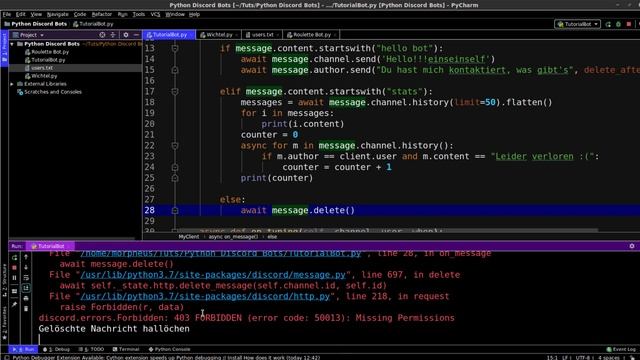Stop process with the red toolbar square
Viewport: 640px width, 360px height.
pyautogui.click(x=629, y=24)
